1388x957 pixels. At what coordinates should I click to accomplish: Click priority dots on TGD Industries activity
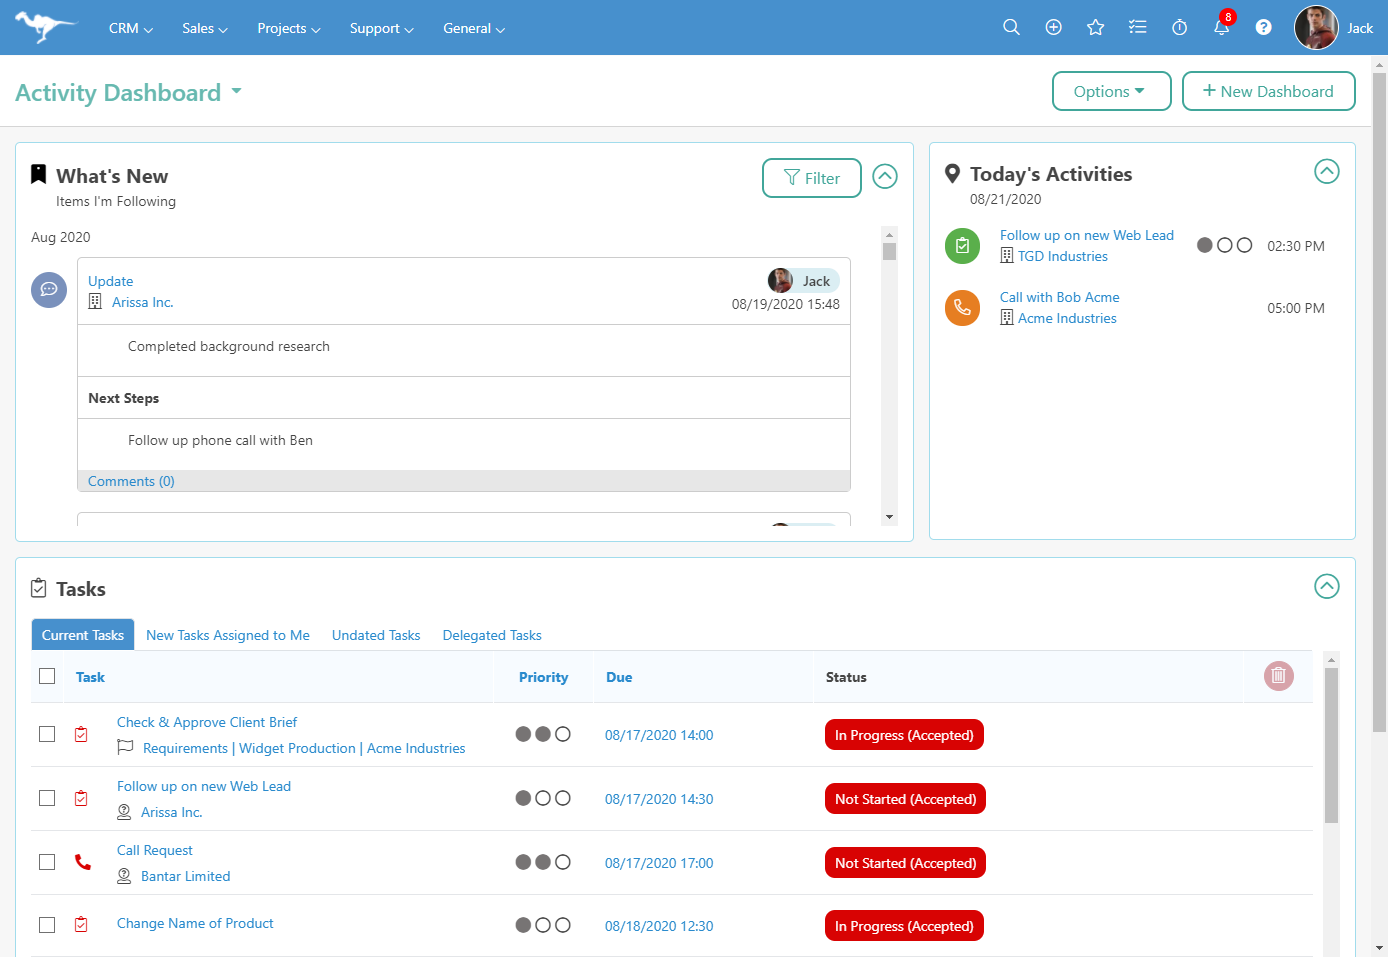[1224, 245]
